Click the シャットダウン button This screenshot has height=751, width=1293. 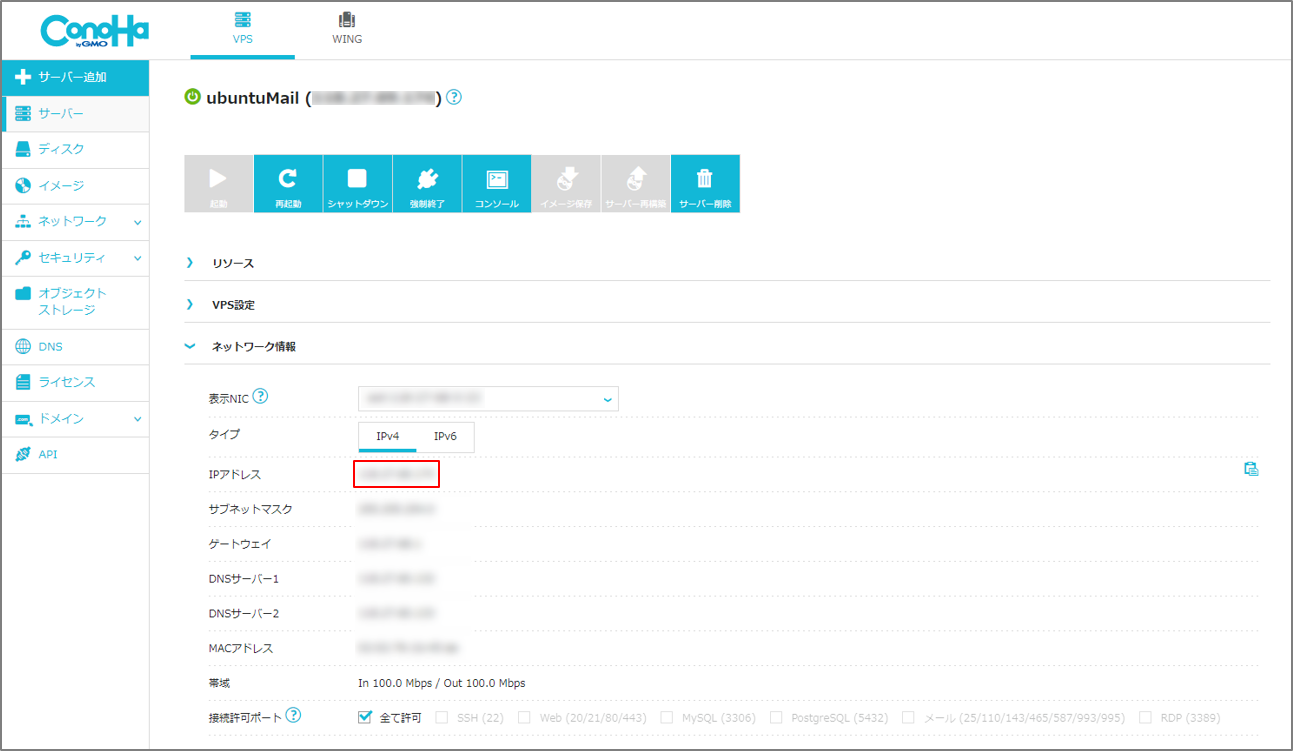tap(357, 183)
